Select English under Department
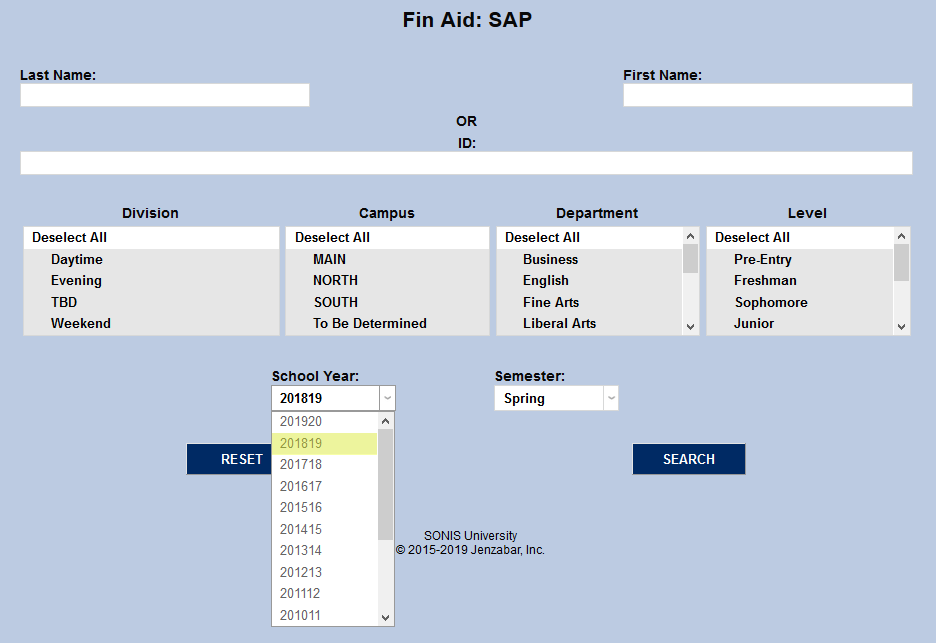Image resolution: width=936 pixels, height=643 pixels. [545, 280]
